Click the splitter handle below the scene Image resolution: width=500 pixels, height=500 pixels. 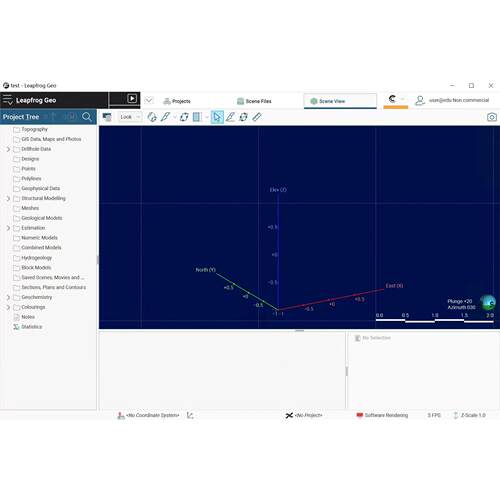pos(300,331)
